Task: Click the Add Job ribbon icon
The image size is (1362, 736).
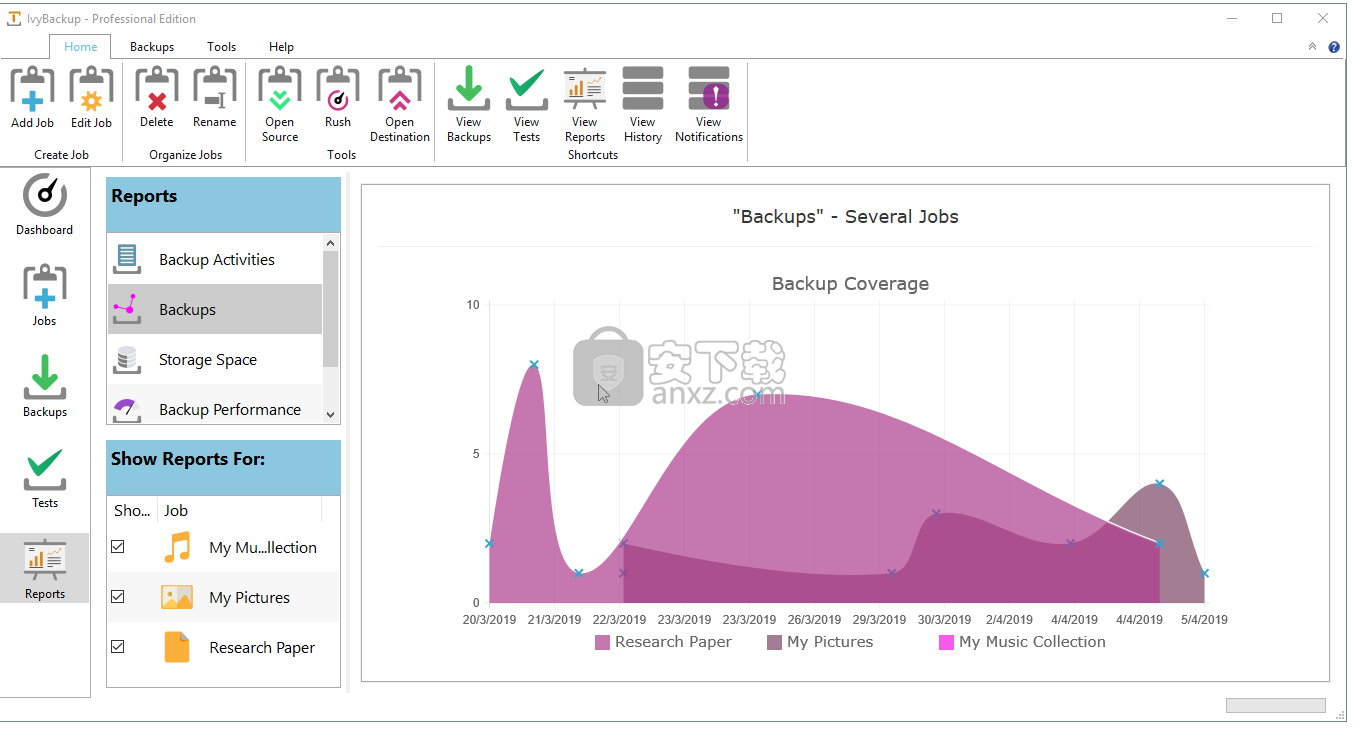Action: 32,98
